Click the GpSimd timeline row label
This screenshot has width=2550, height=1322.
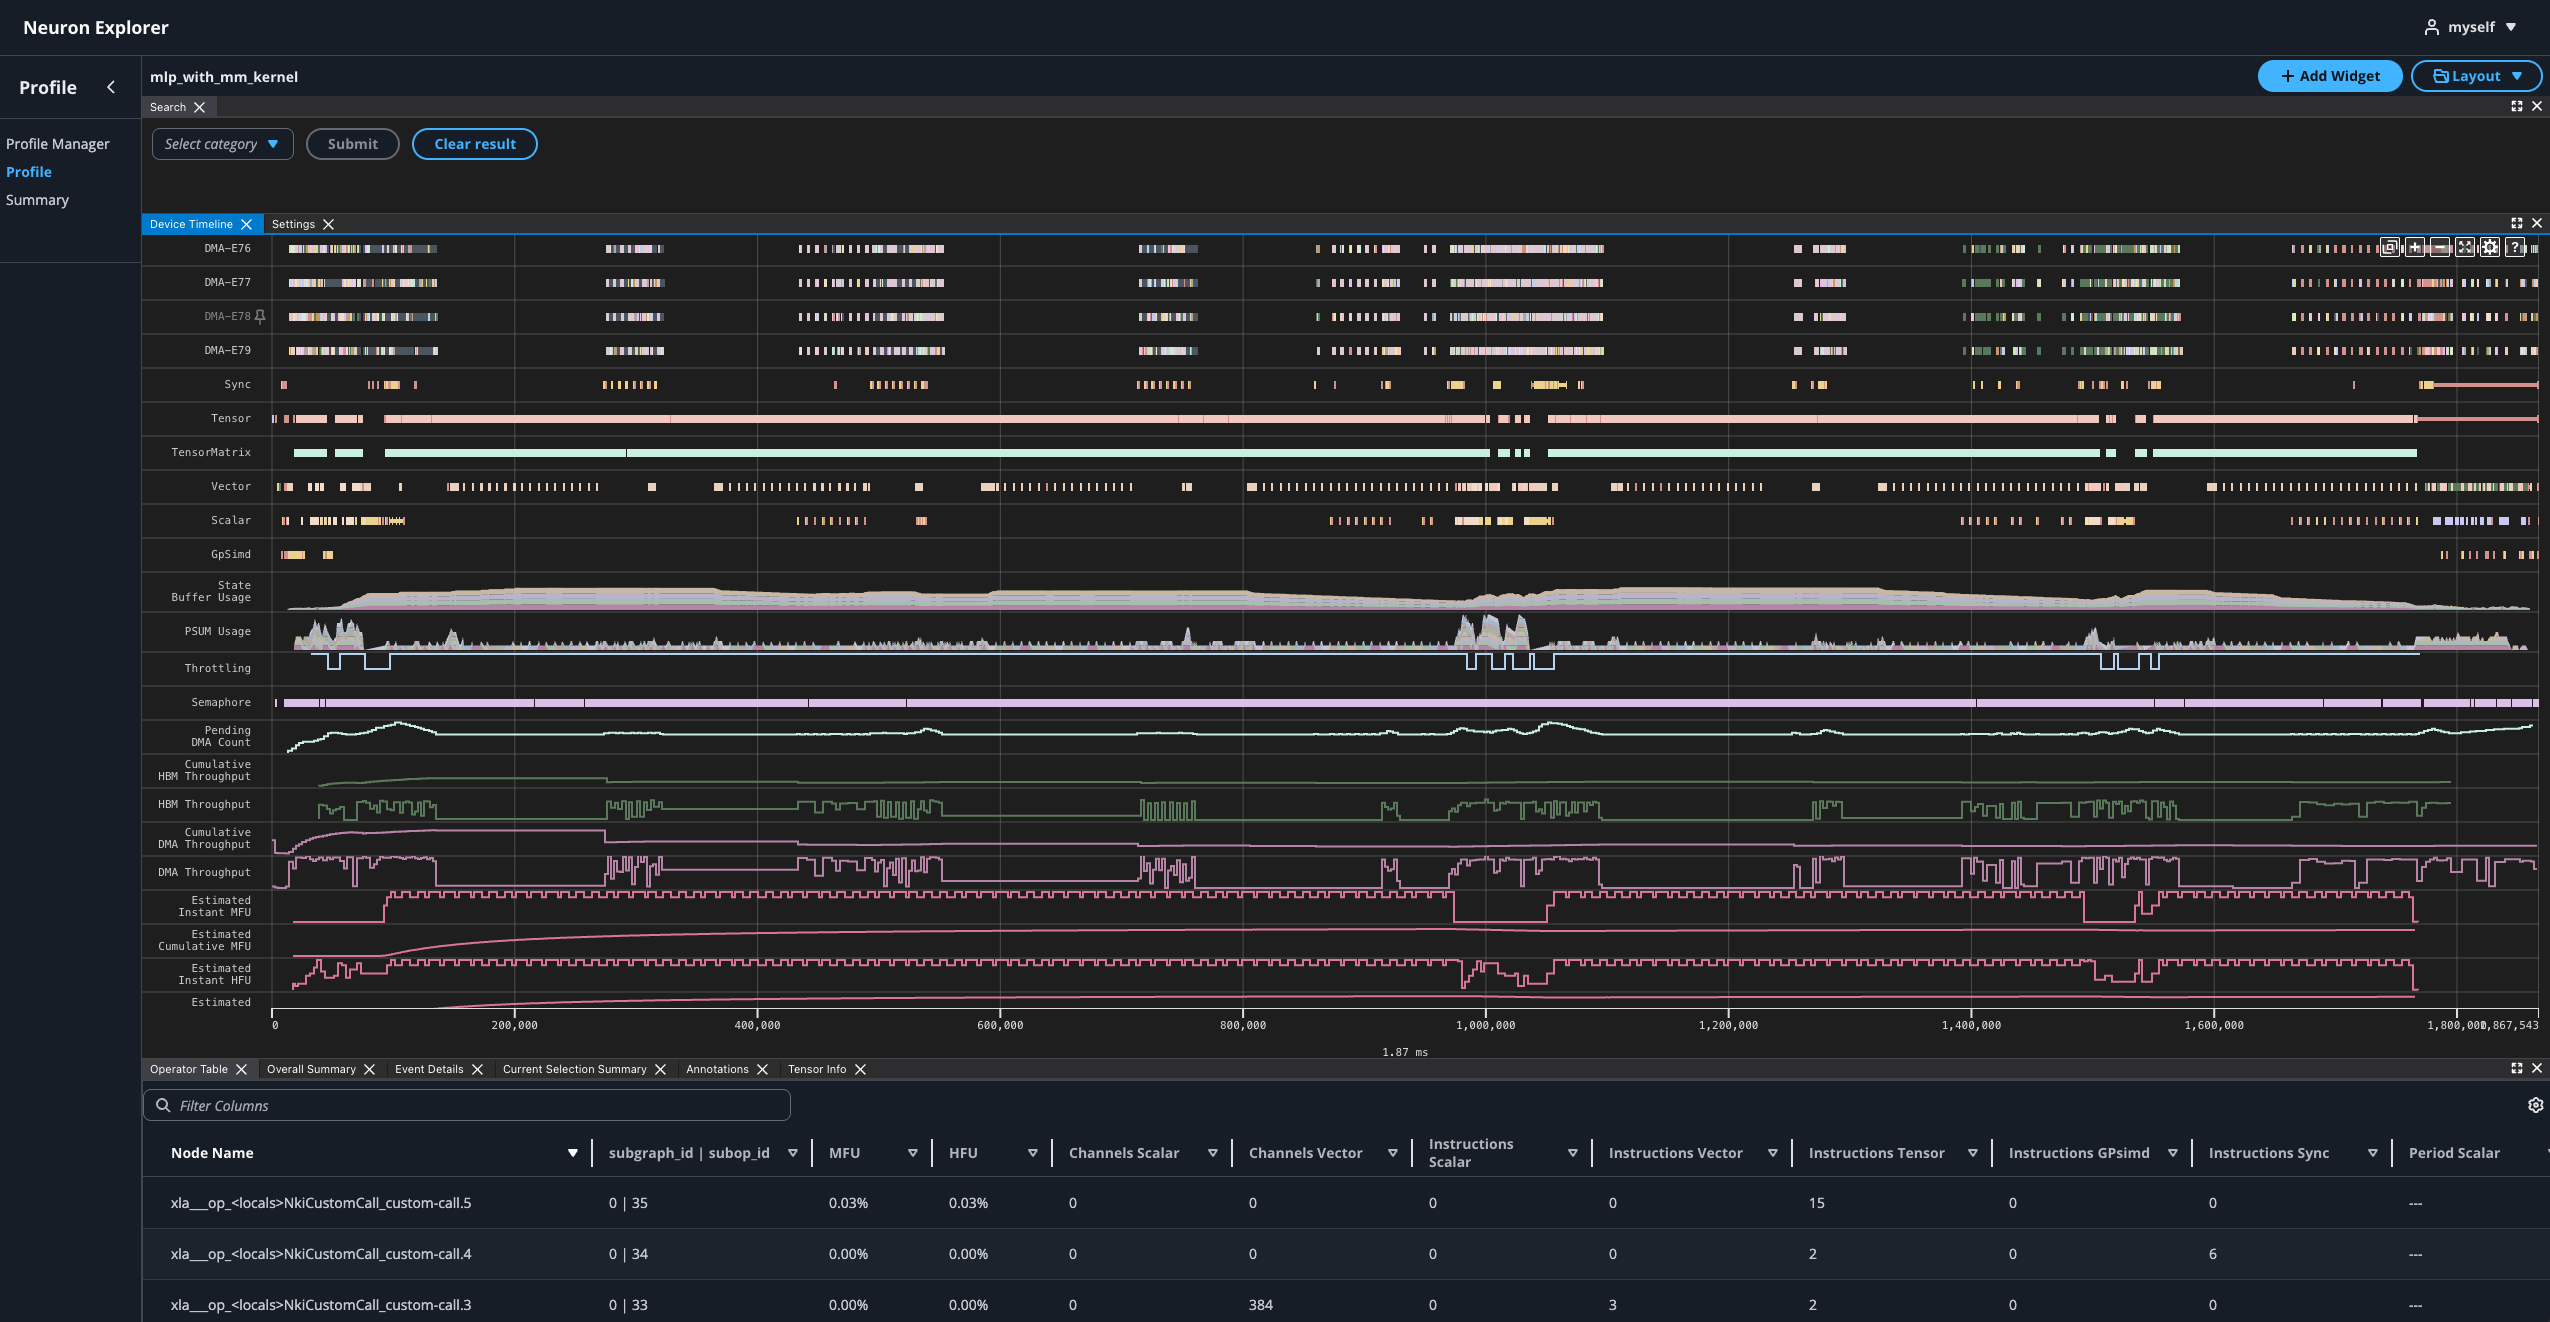pos(231,555)
